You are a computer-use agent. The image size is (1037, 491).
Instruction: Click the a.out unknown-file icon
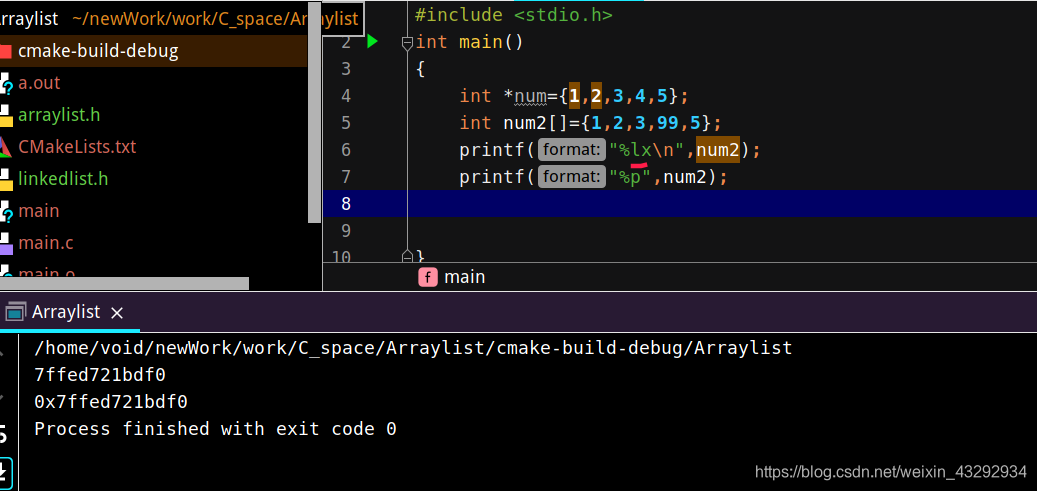pyautogui.click(x=6, y=83)
